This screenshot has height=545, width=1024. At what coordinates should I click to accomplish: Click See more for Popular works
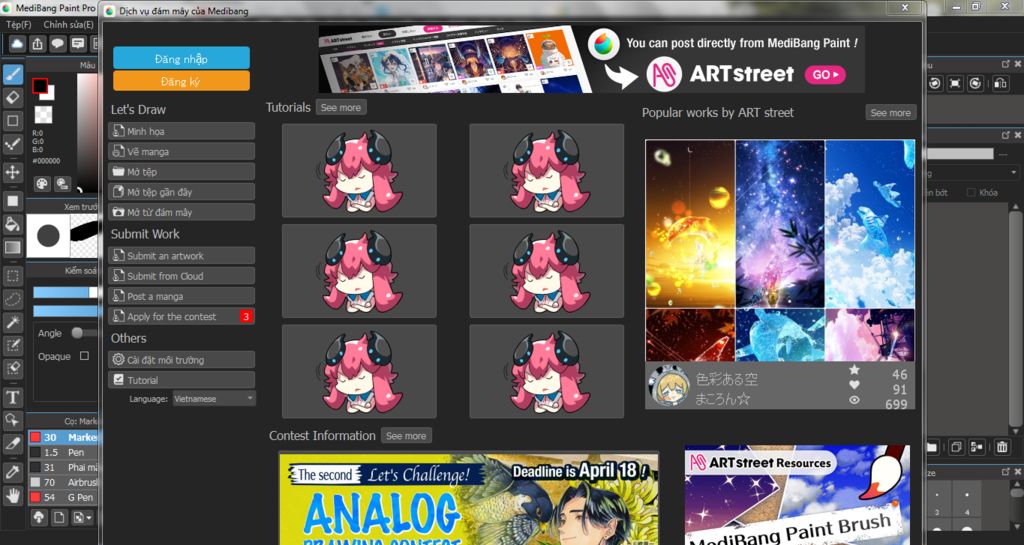click(891, 113)
